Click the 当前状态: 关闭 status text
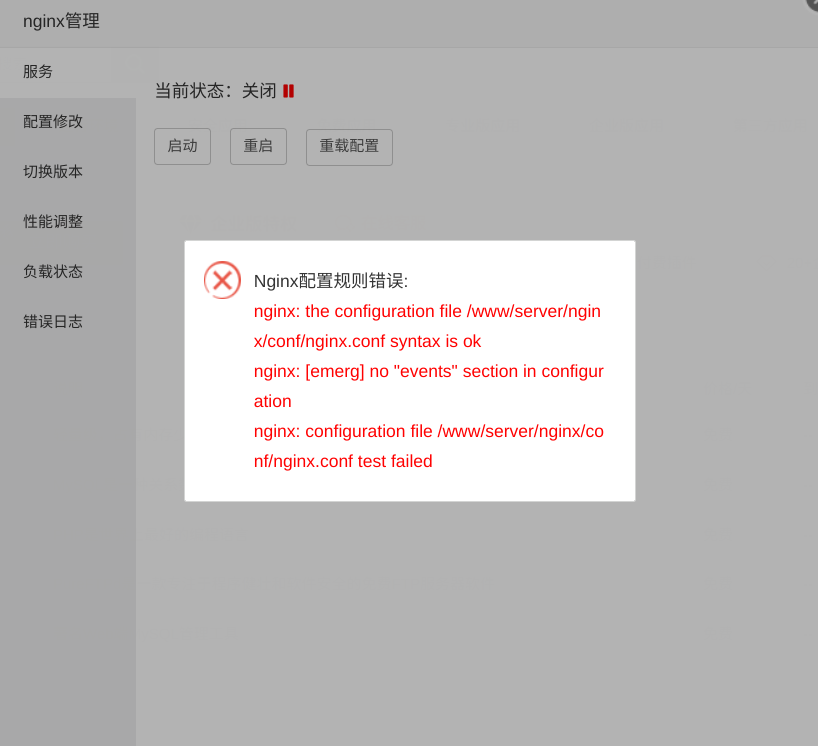This screenshot has height=746, width=818. coord(215,91)
